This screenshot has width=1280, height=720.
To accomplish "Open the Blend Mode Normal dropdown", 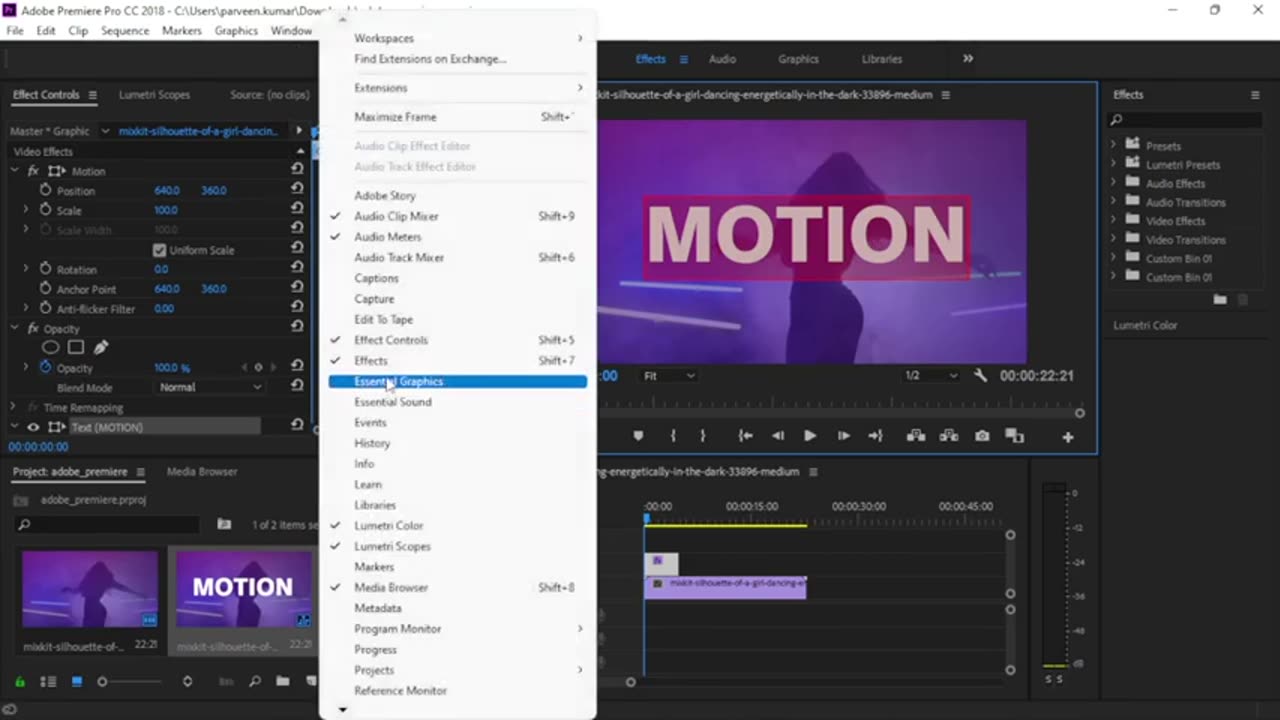I will pyautogui.click(x=210, y=387).
